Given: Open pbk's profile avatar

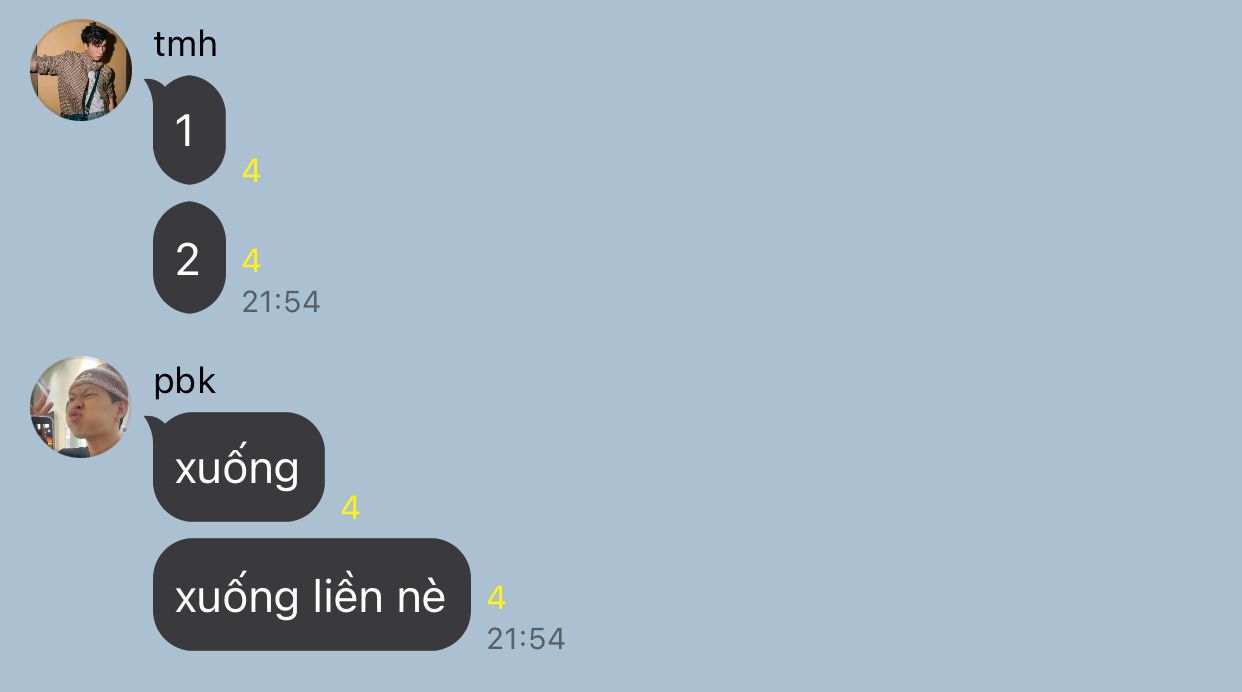Looking at the screenshot, I should pos(81,407).
